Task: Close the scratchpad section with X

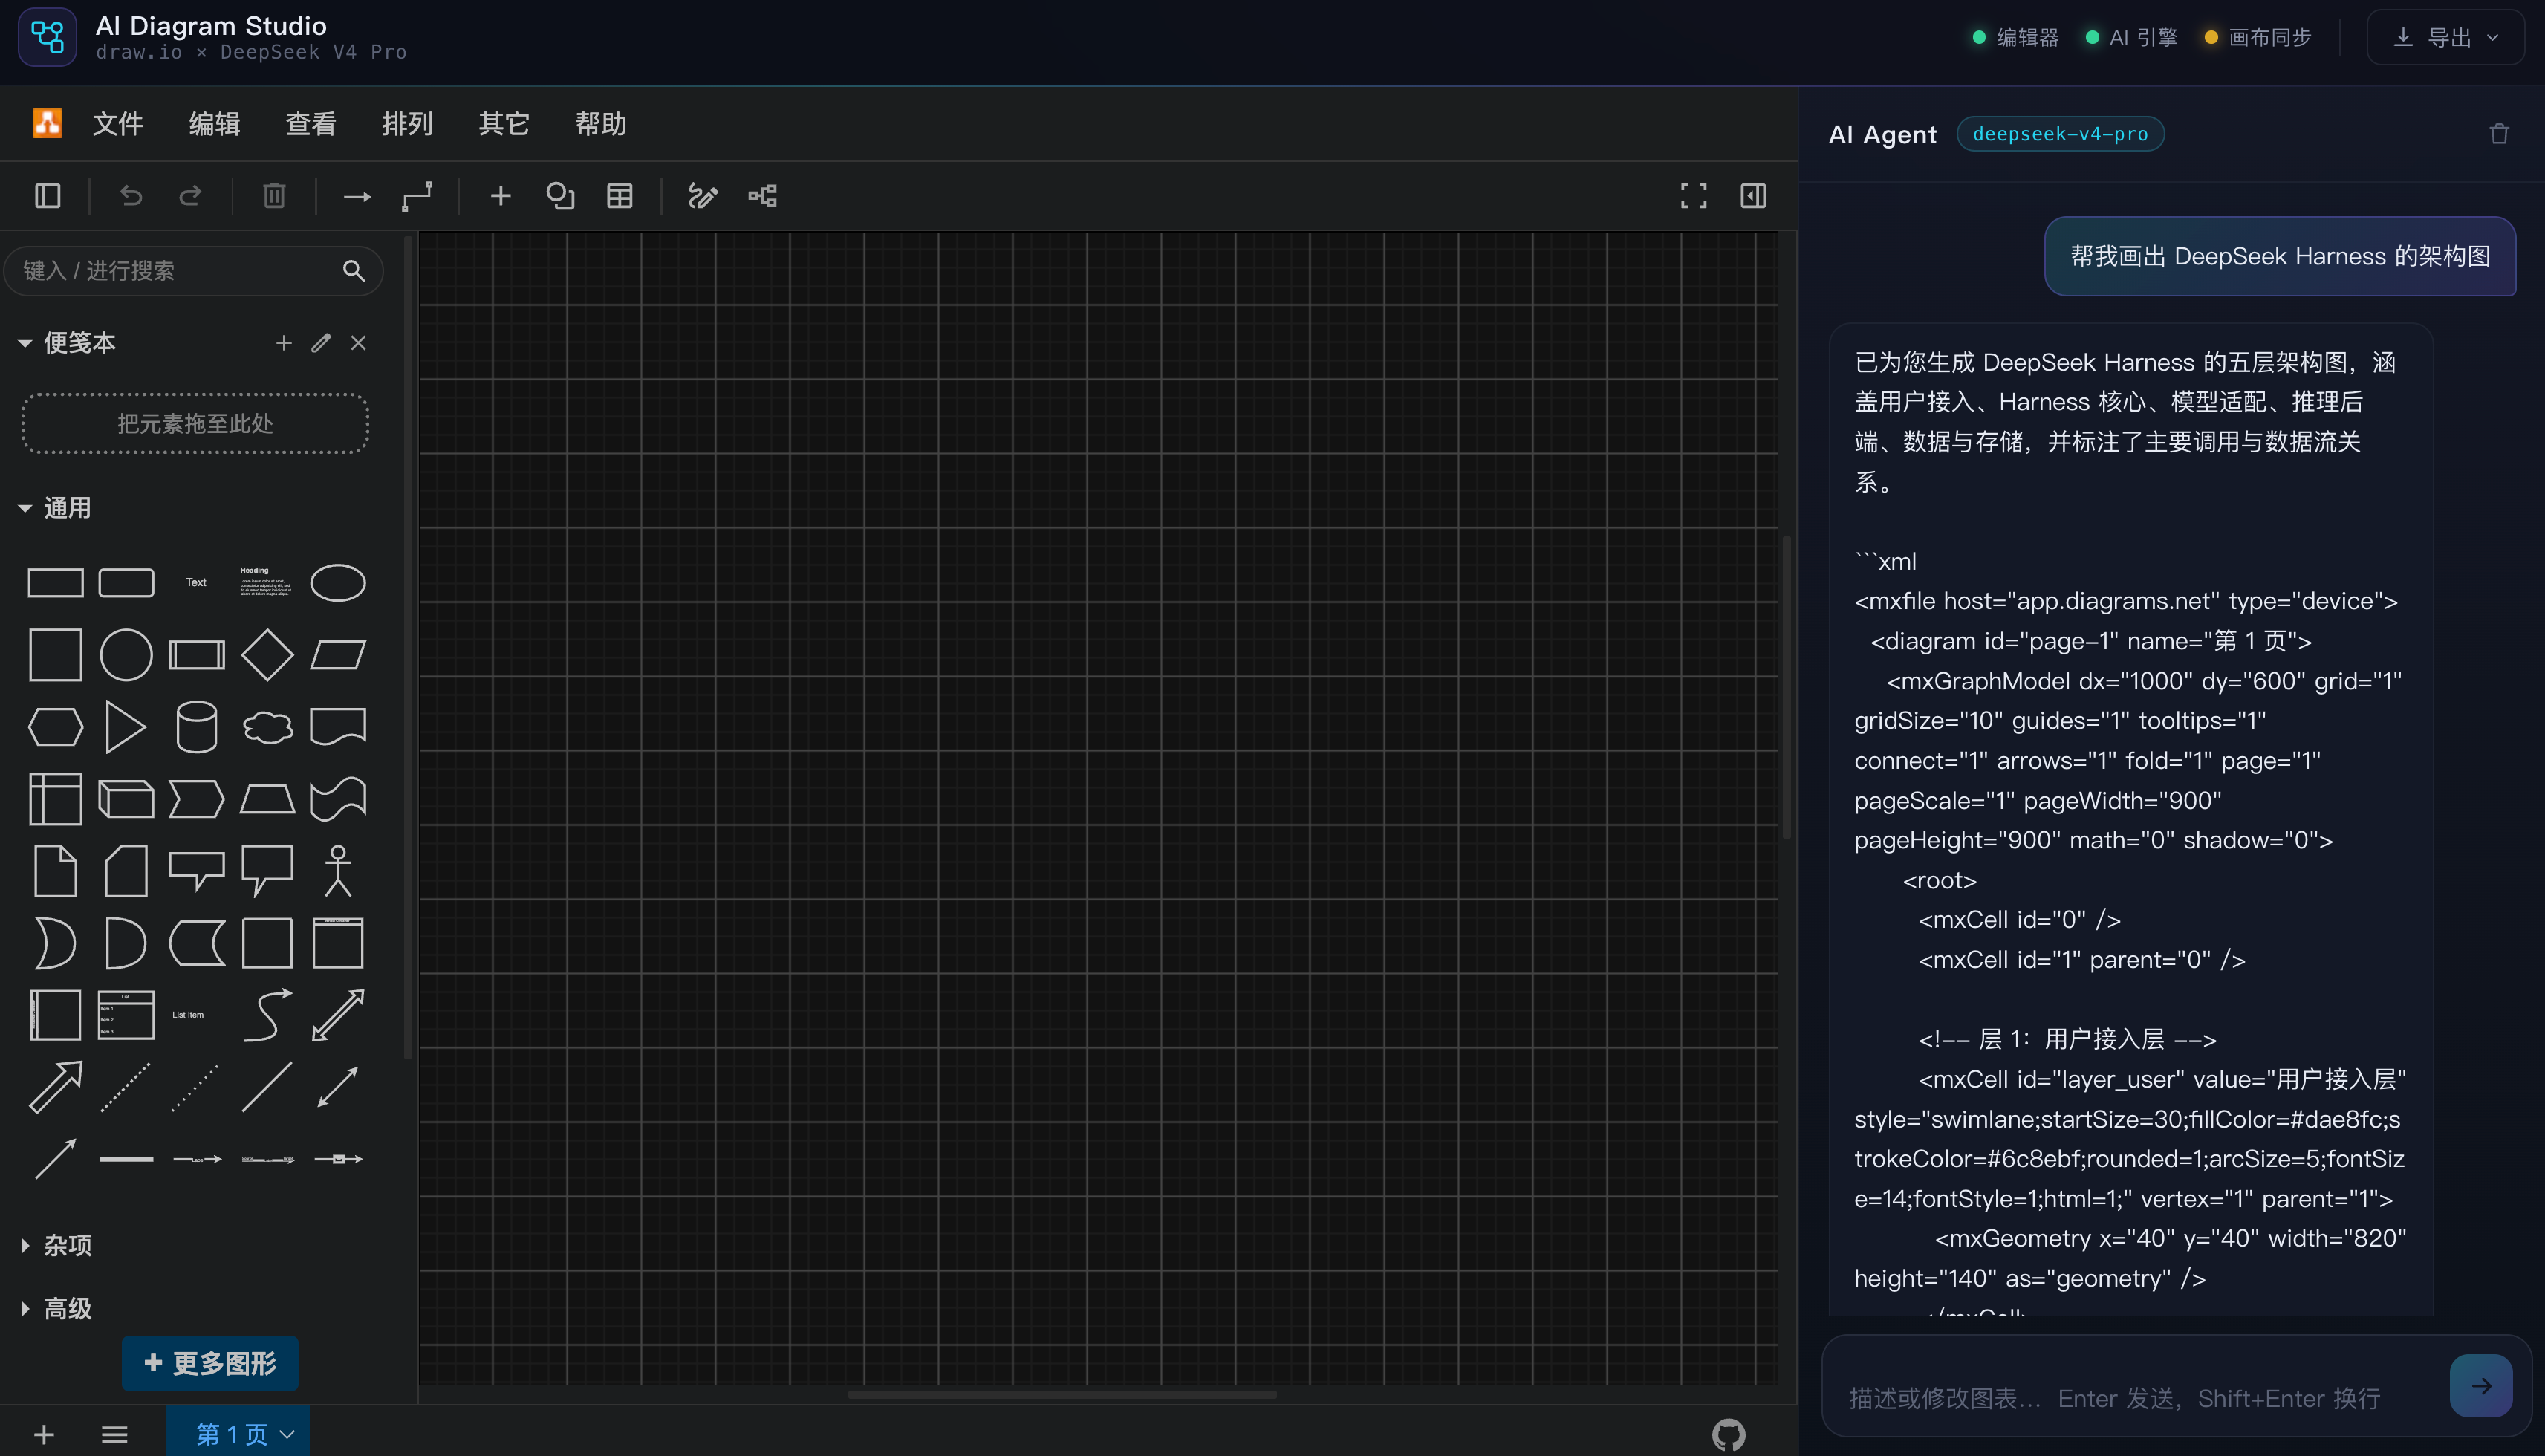Action: 358,343
